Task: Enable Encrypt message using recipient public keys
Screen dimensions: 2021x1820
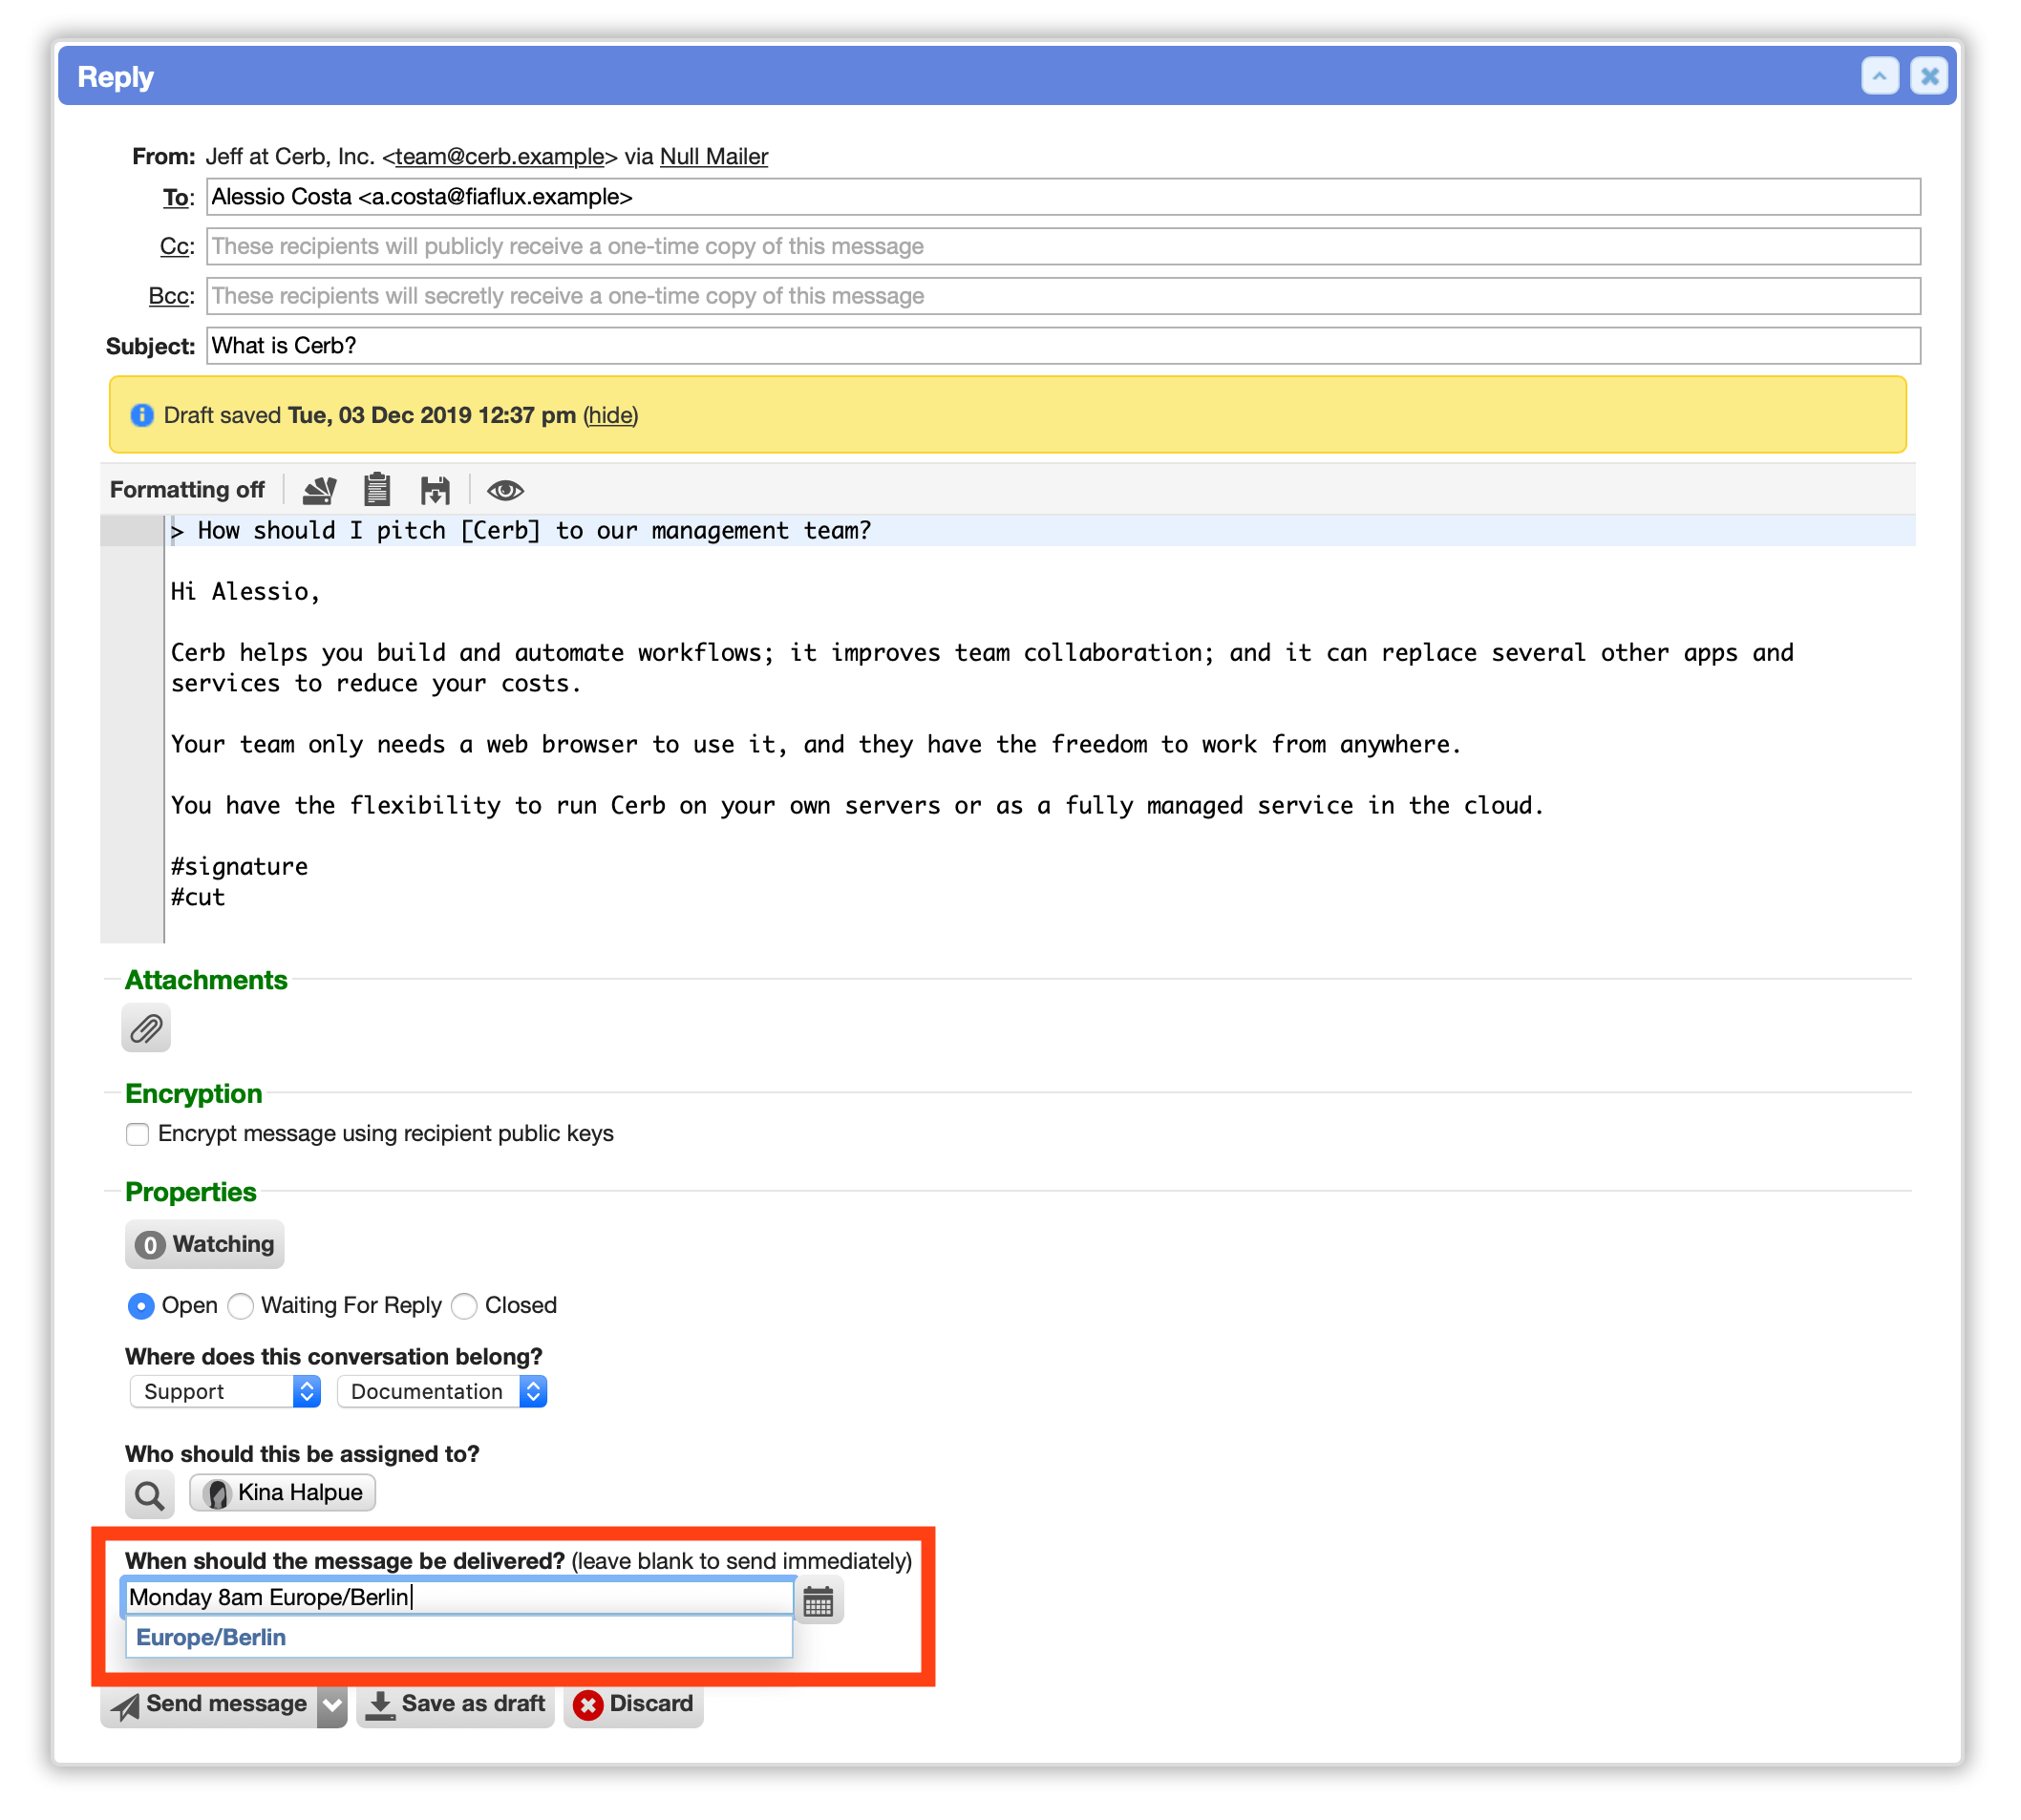Action: click(x=137, y=1134)
